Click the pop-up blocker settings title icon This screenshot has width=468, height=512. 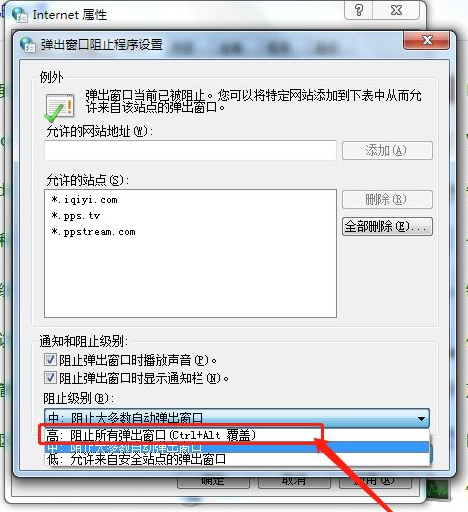click(28, 44)
